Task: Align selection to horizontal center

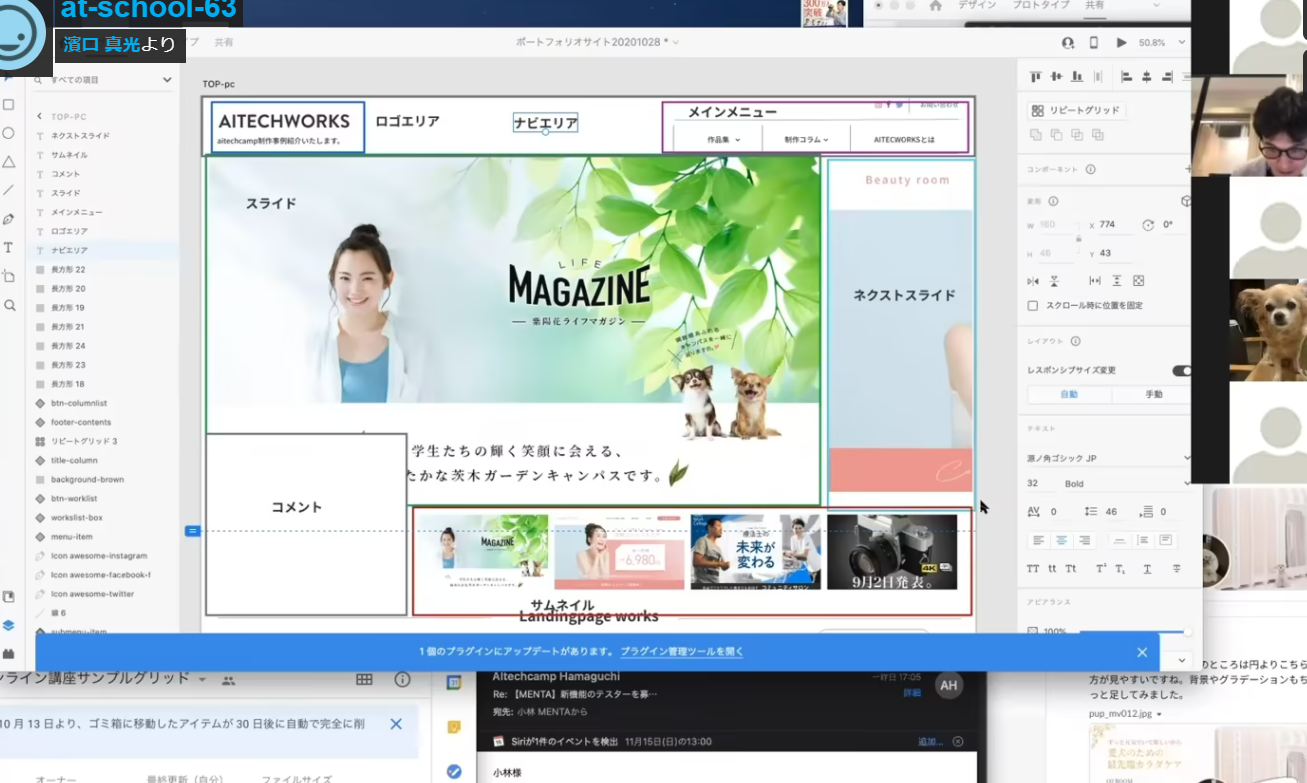Action: [1147, 76]
